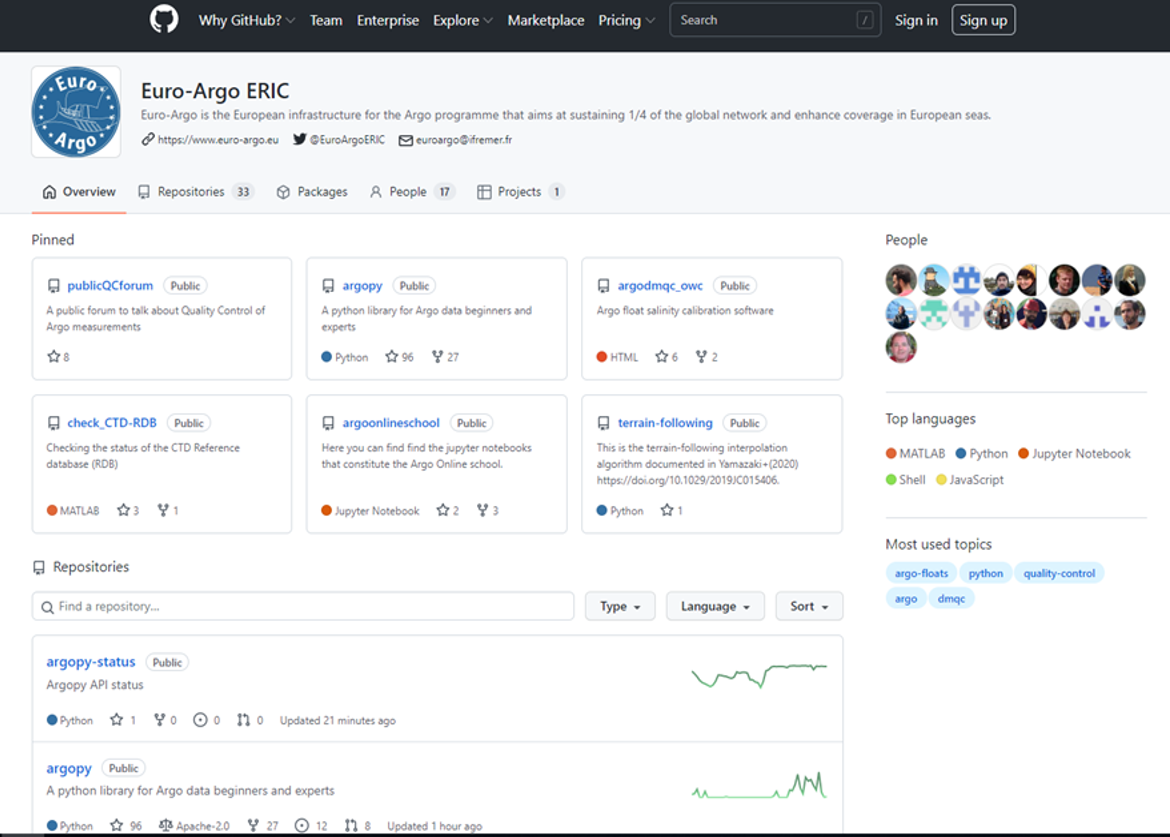Screen dimensions: 1170x837
Task: Switch to the Packages tab
Action: [312, 192]
